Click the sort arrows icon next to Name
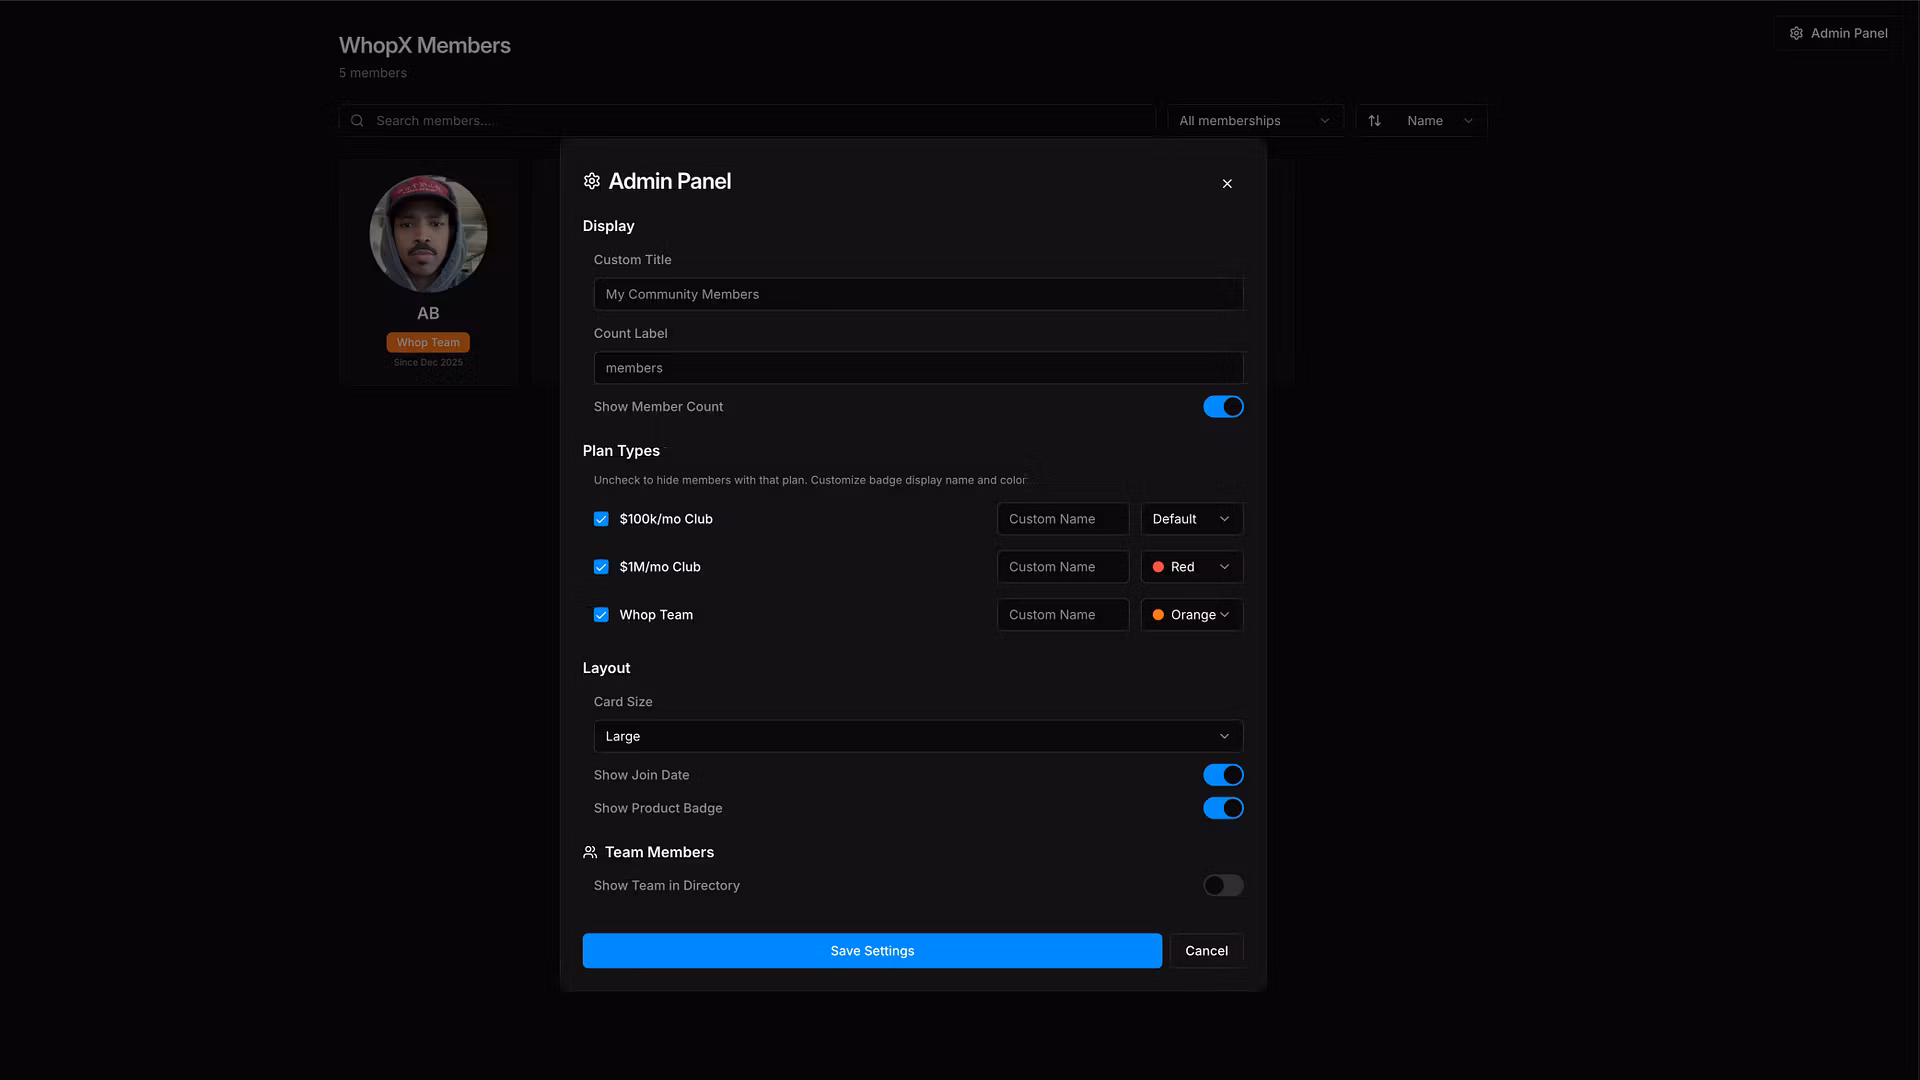 point(1375,120)
